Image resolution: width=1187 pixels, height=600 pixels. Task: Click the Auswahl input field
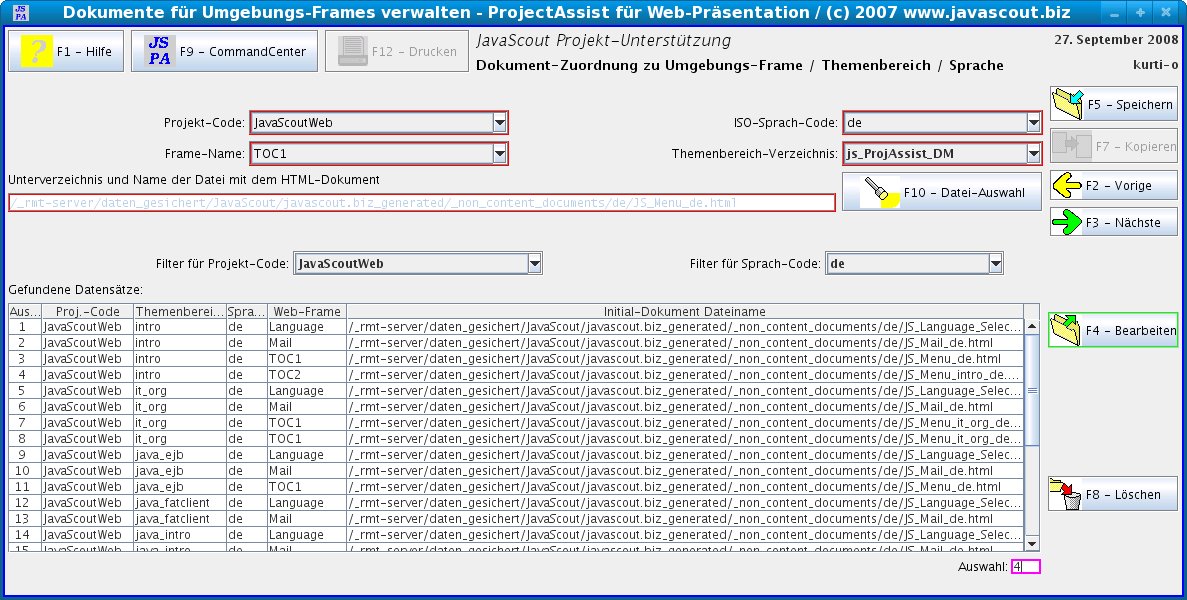tap(1025, 567)
